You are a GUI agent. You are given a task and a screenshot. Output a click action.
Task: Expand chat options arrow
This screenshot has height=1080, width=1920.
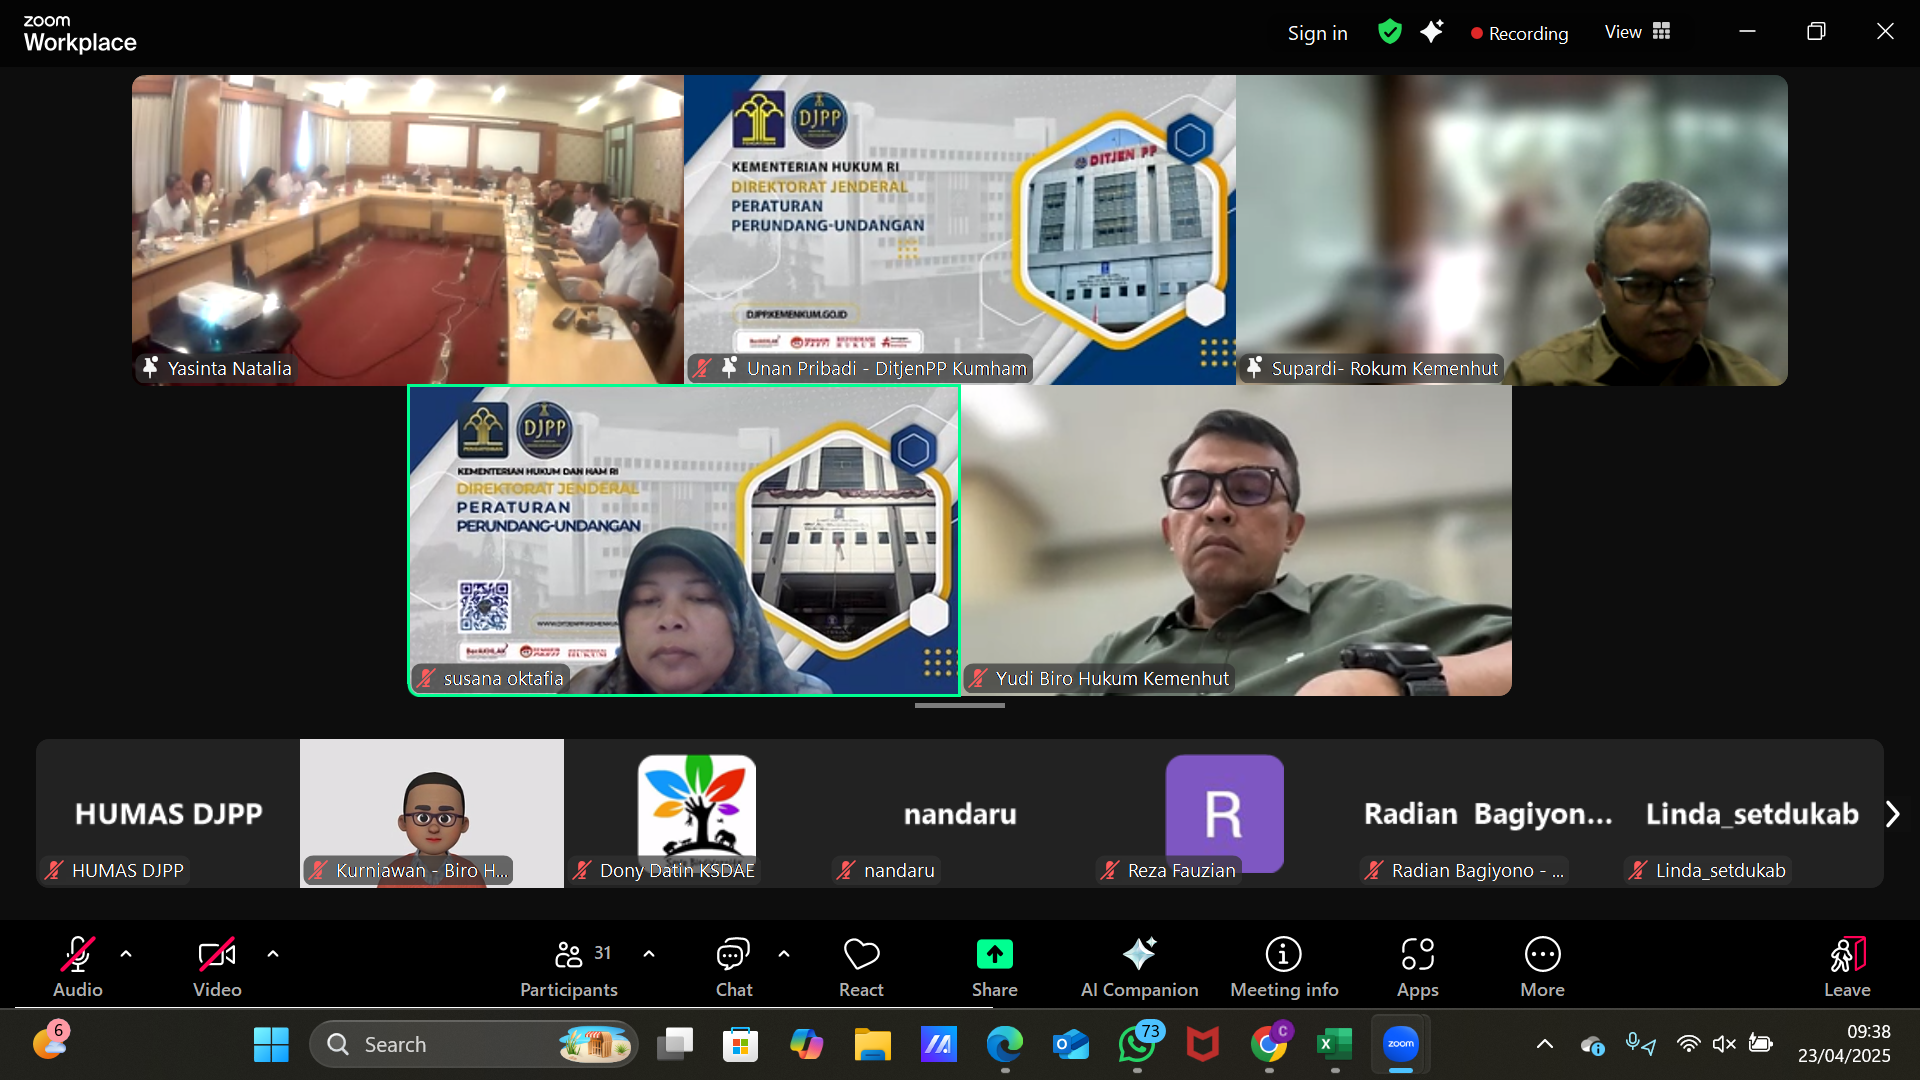coord(784,954)
